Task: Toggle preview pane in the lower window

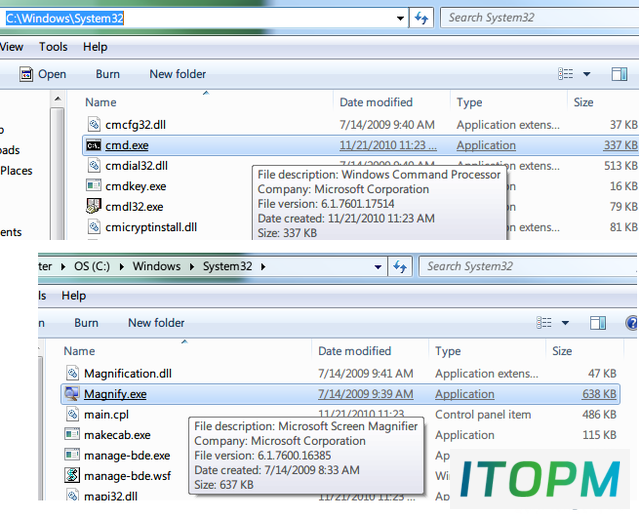Action: pyautogui.click(x=598, y=323)
